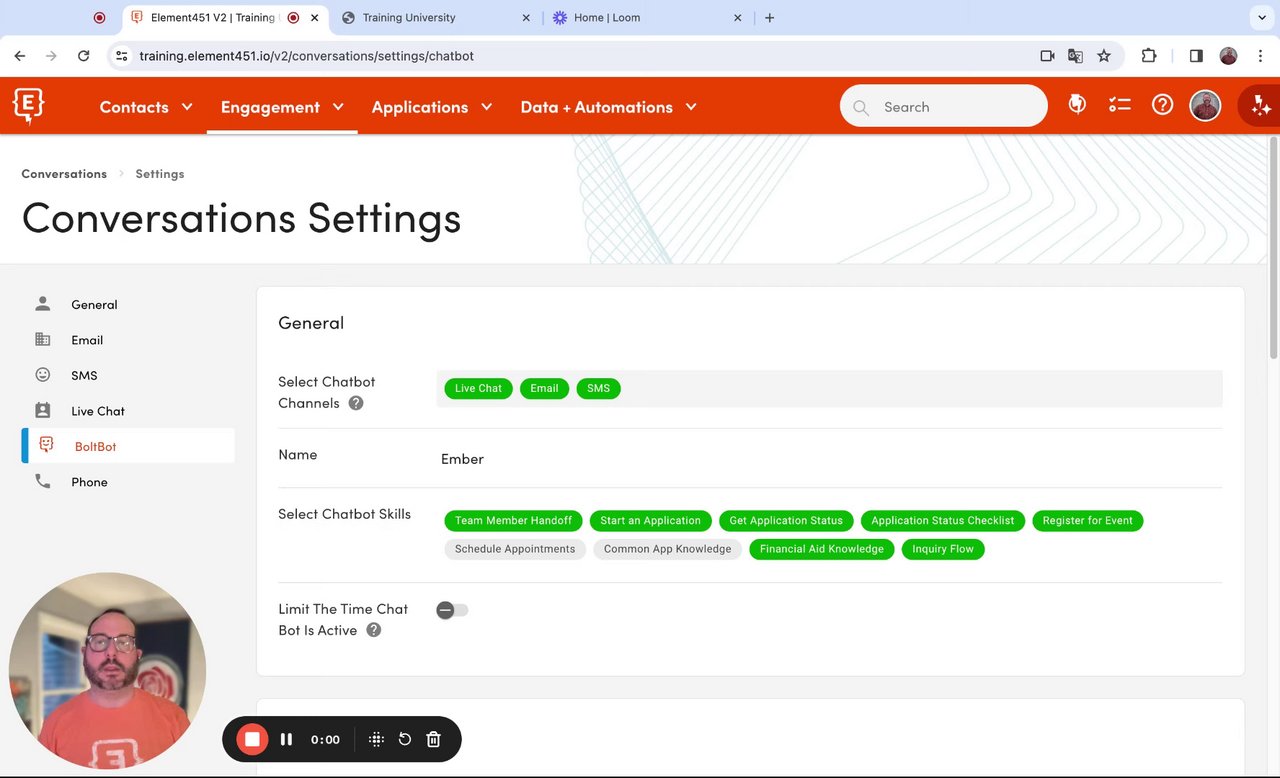
Task: Open the user profile avatar in header
Action: pyautogui.click(x=1205, y=106)
